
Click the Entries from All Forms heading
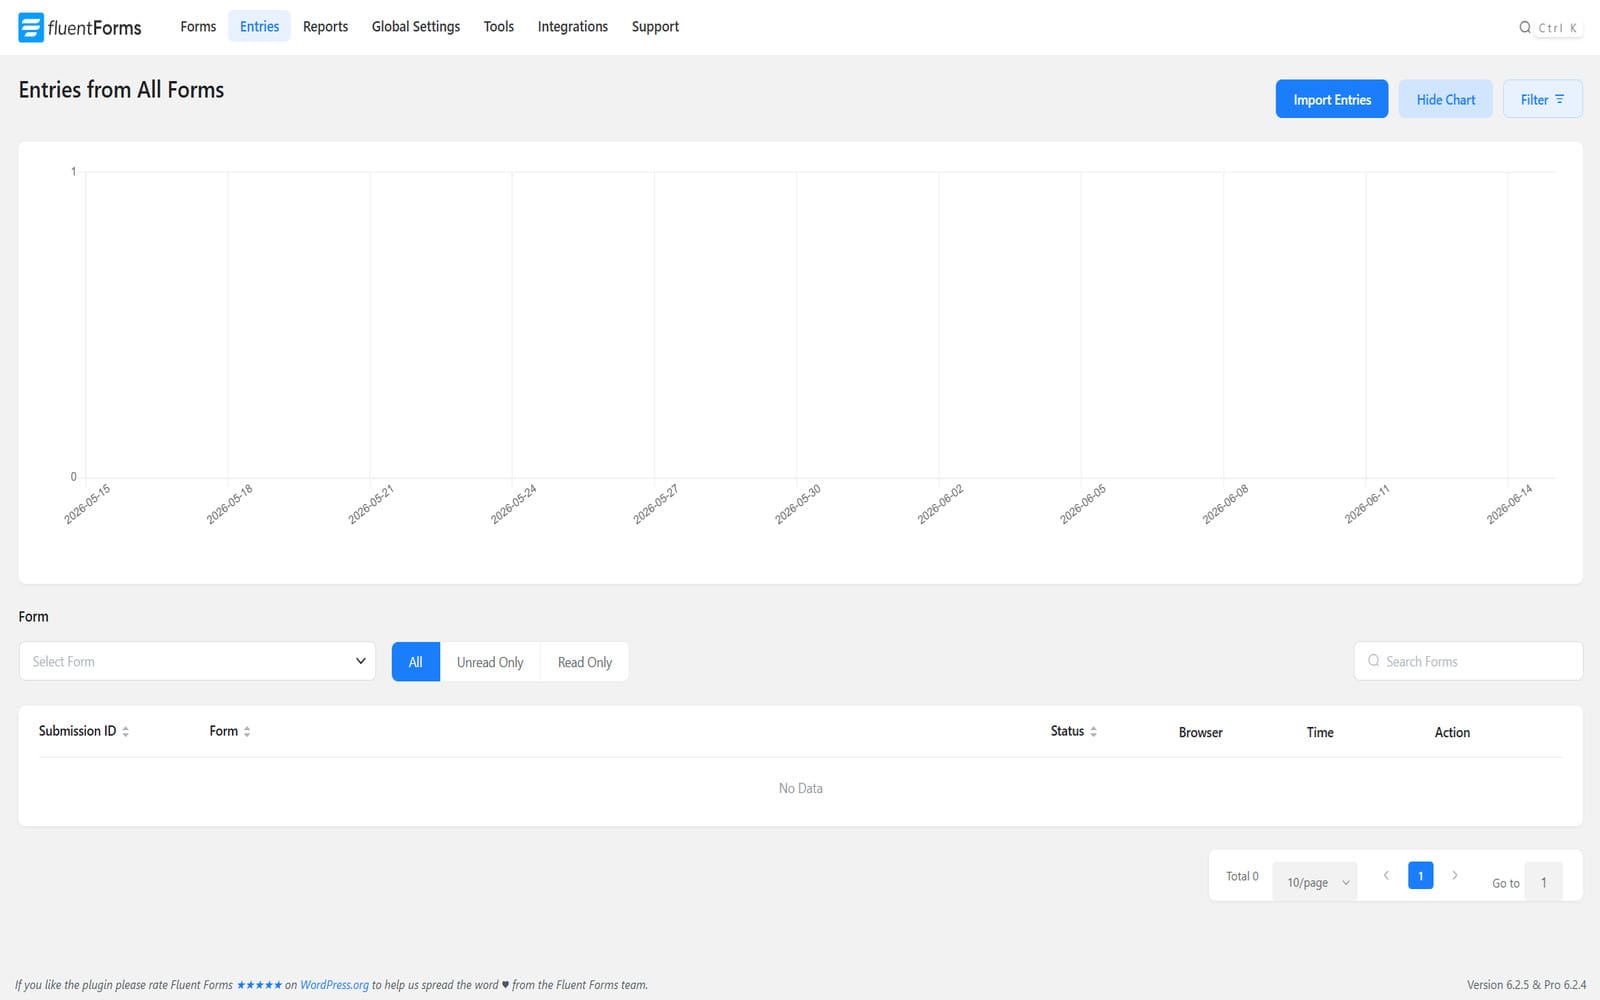(x=121, y=90)
